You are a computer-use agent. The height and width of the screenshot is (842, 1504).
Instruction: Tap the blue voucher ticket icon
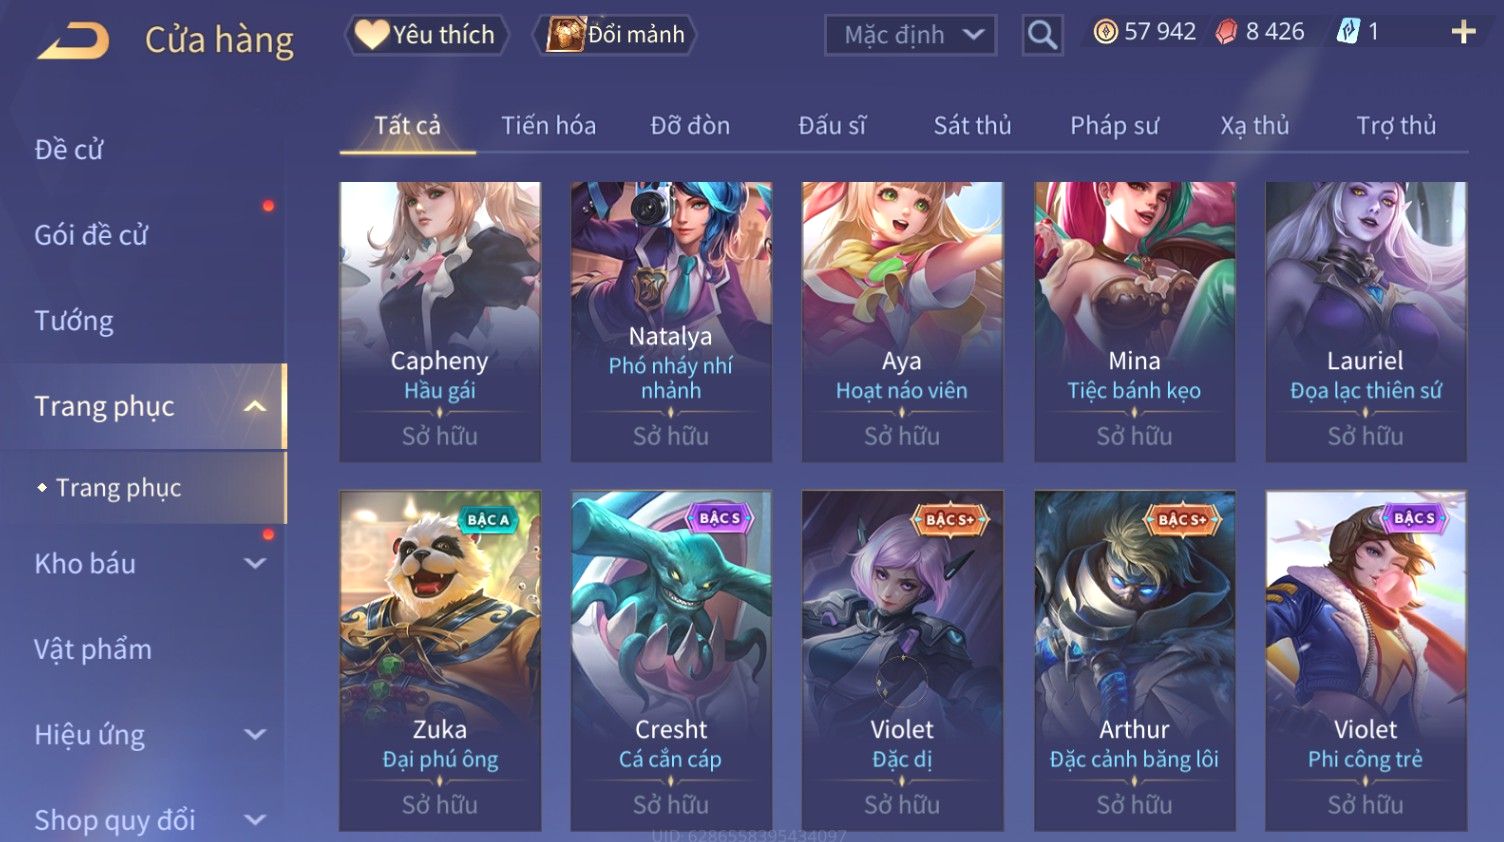click(x=1348, y=32)
